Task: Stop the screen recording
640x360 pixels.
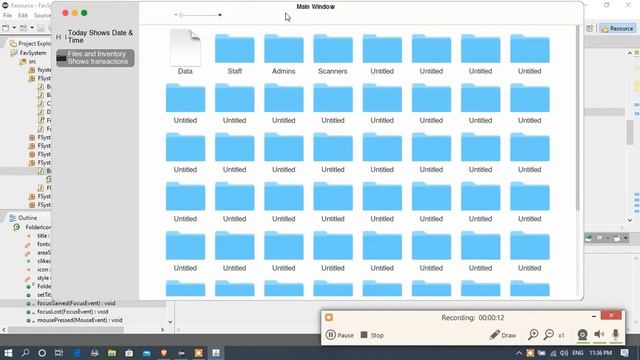Action: [x=372, y=335]
